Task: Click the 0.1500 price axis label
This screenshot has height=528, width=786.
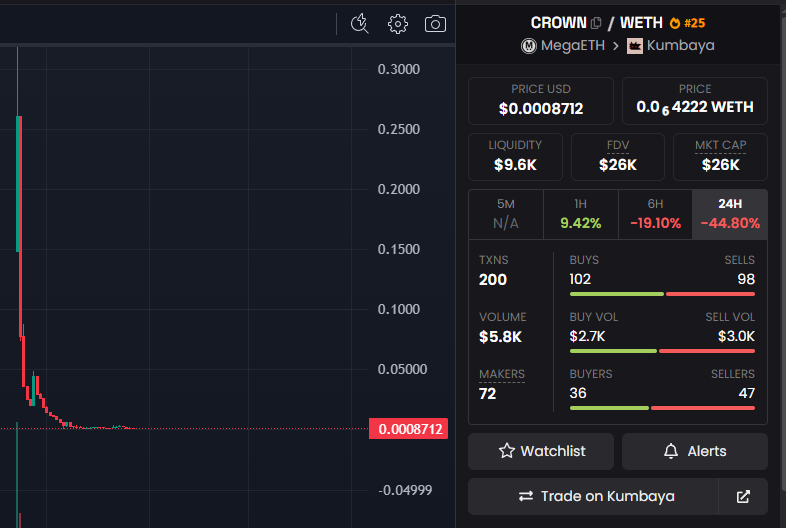Action: (399, 249)
